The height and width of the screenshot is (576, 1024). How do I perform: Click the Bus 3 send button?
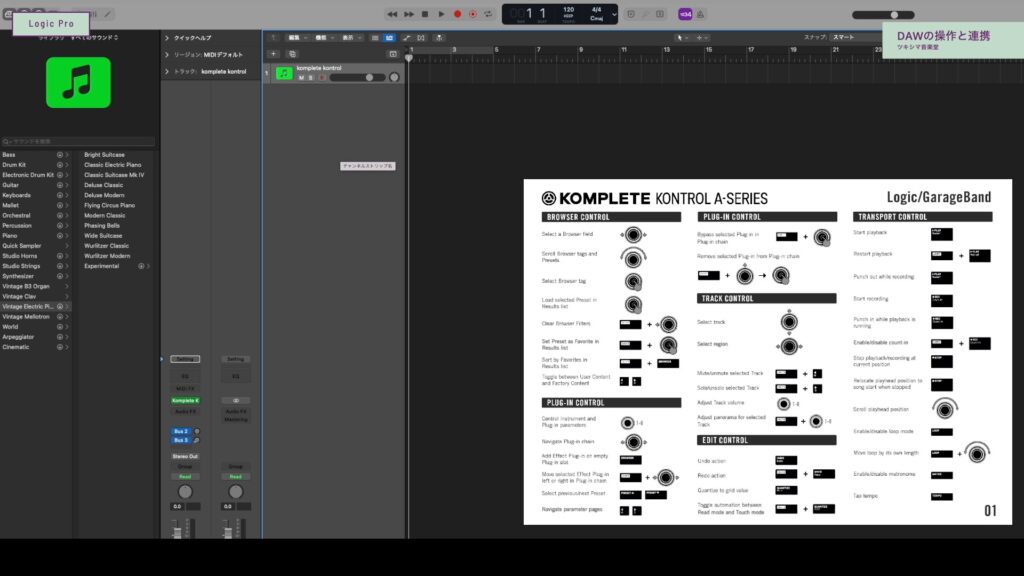[181, 441]
